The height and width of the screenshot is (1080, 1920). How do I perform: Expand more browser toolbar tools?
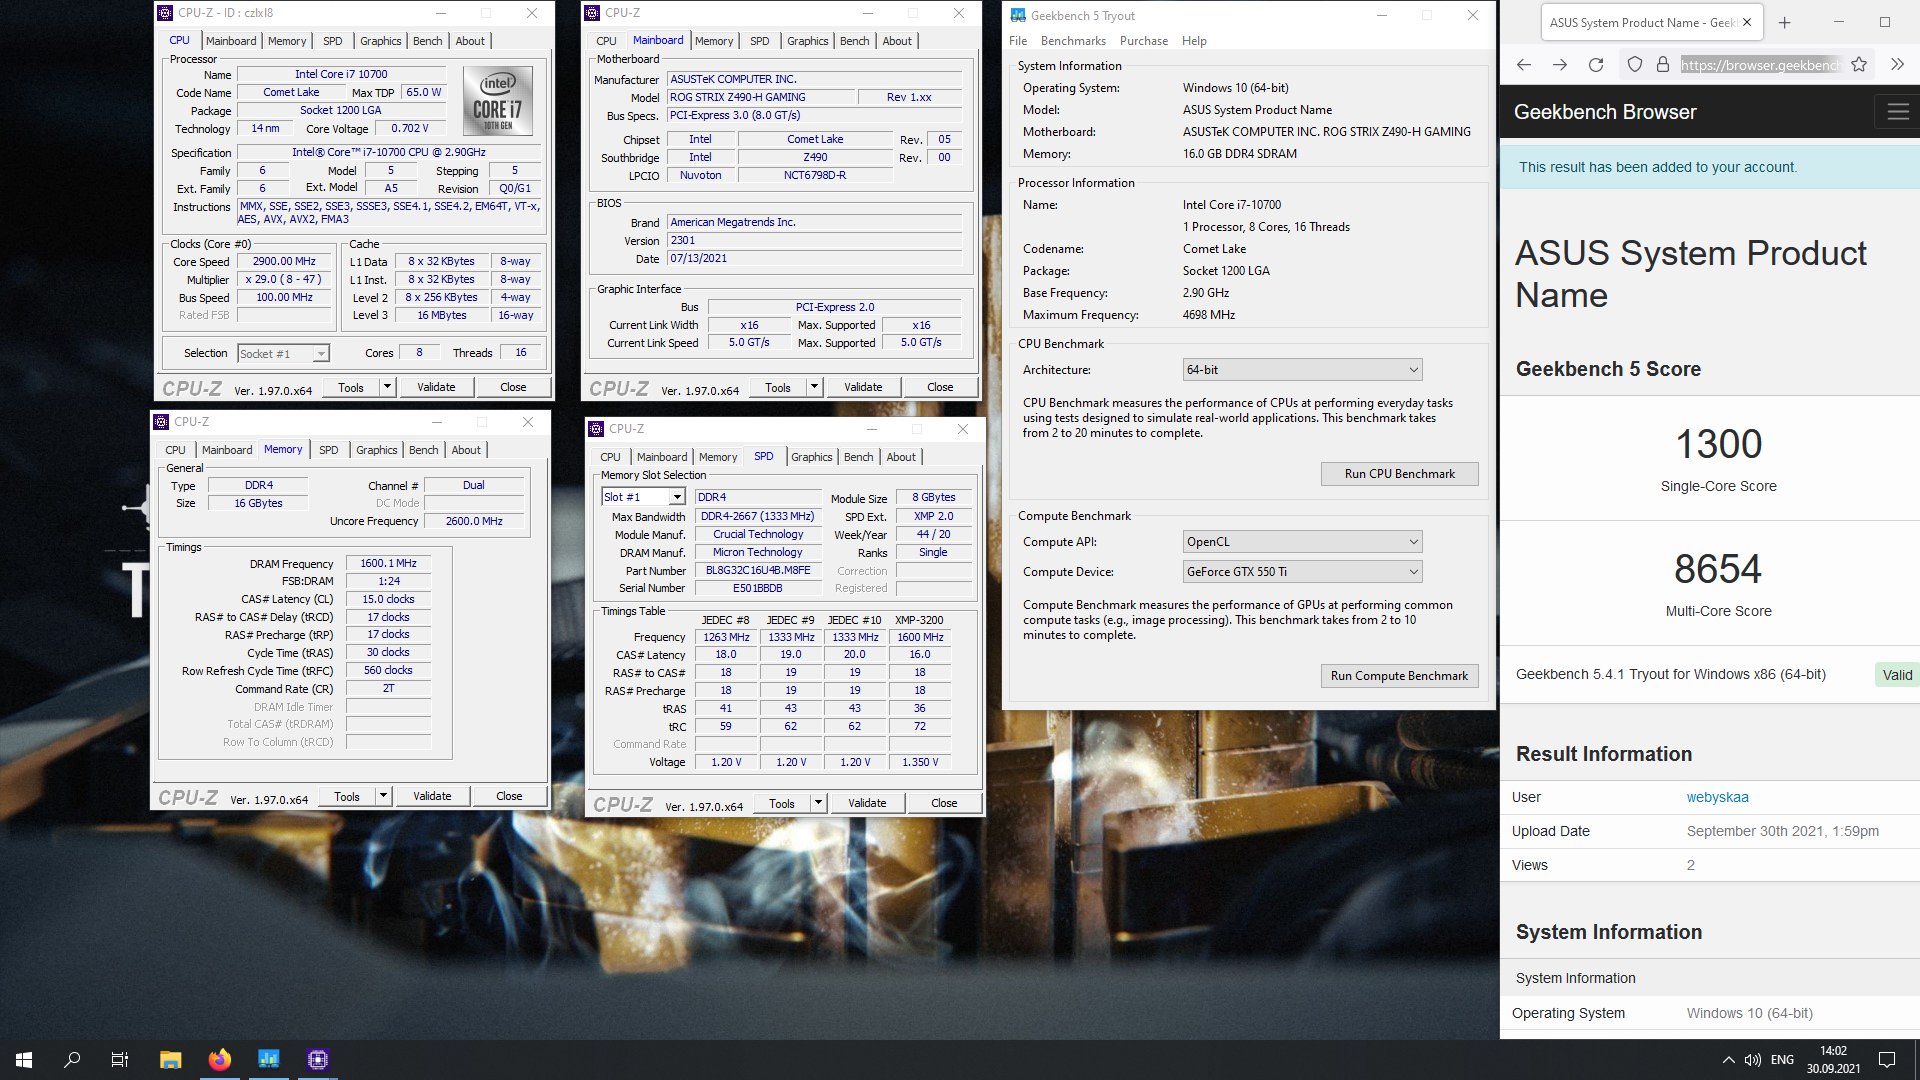click(1897, 65)
